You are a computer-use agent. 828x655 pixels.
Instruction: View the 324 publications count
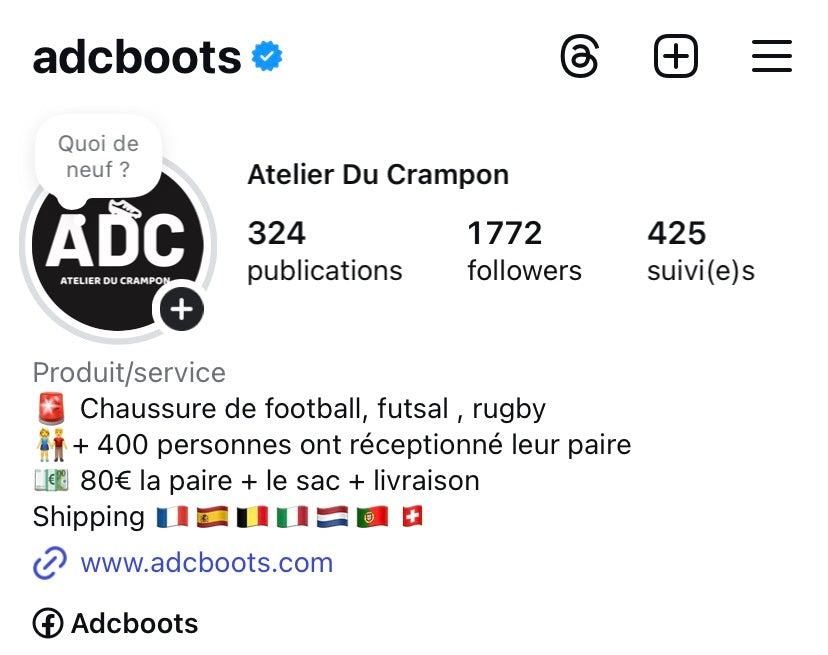pyautogui.click(x=324, y=251)
